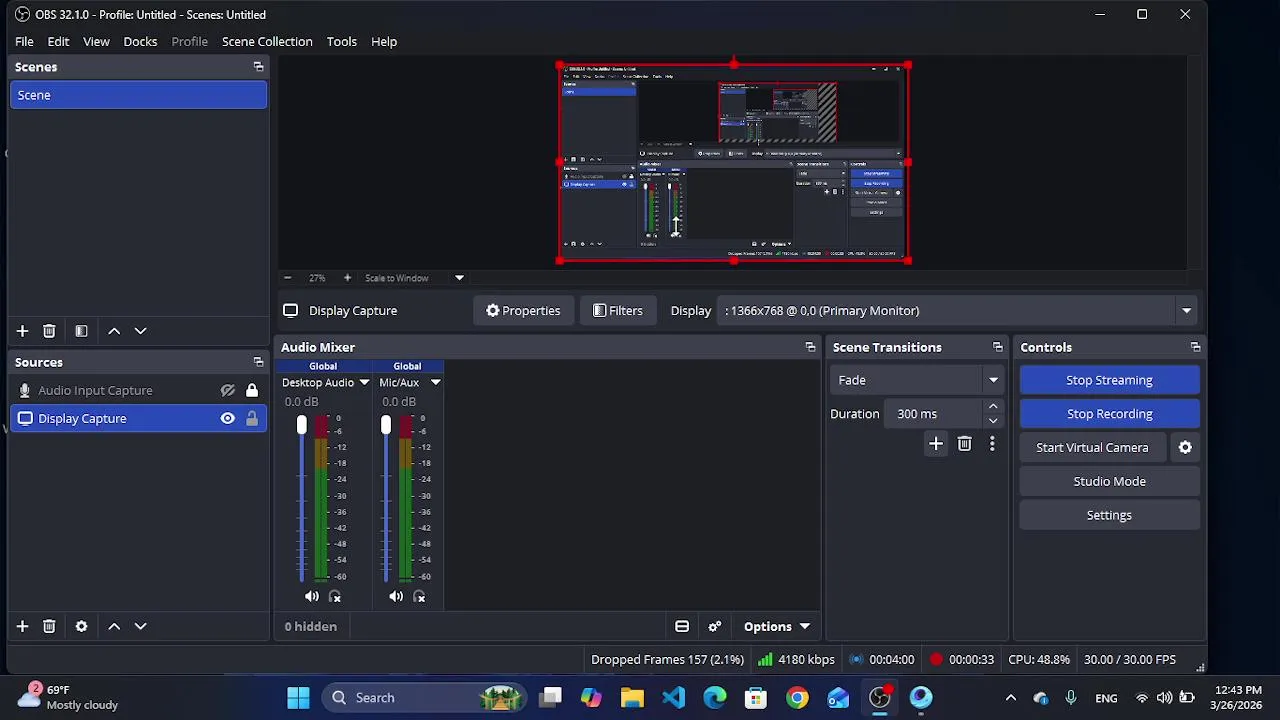Zoom out preview with minus icon

tap(288, 278)
